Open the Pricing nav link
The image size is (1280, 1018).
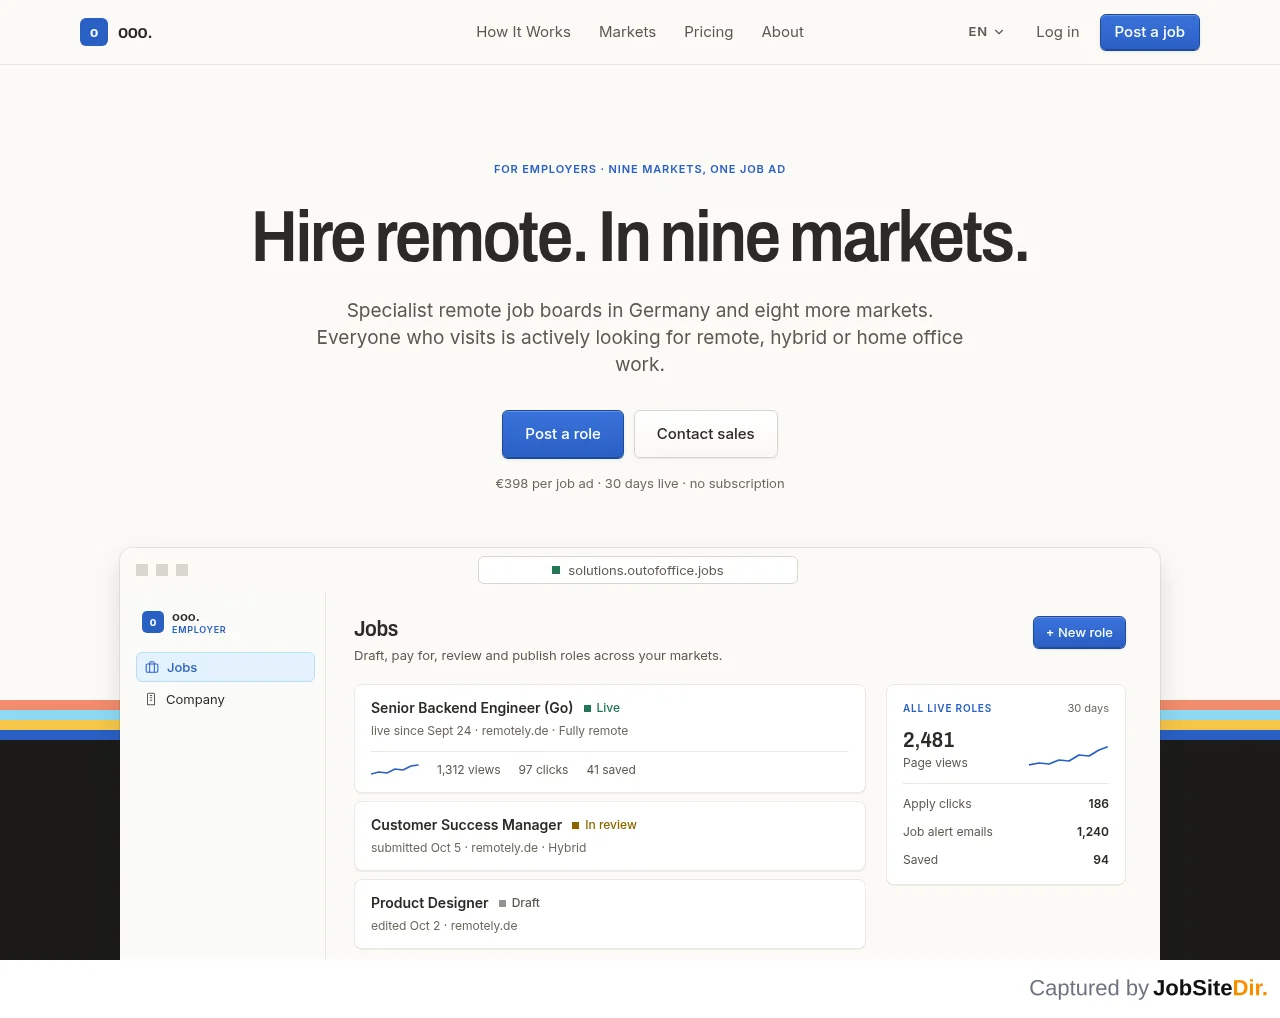[708, 32]
